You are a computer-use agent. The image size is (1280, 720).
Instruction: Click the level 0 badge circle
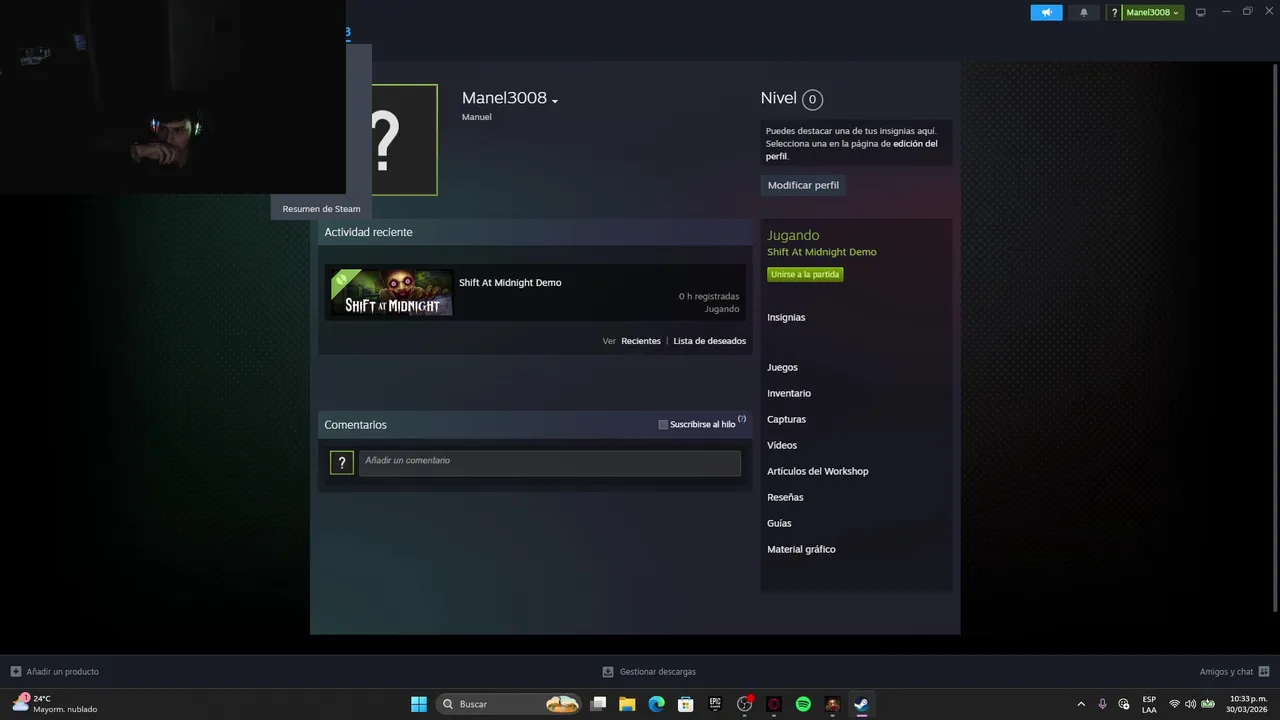pos(812,99)
